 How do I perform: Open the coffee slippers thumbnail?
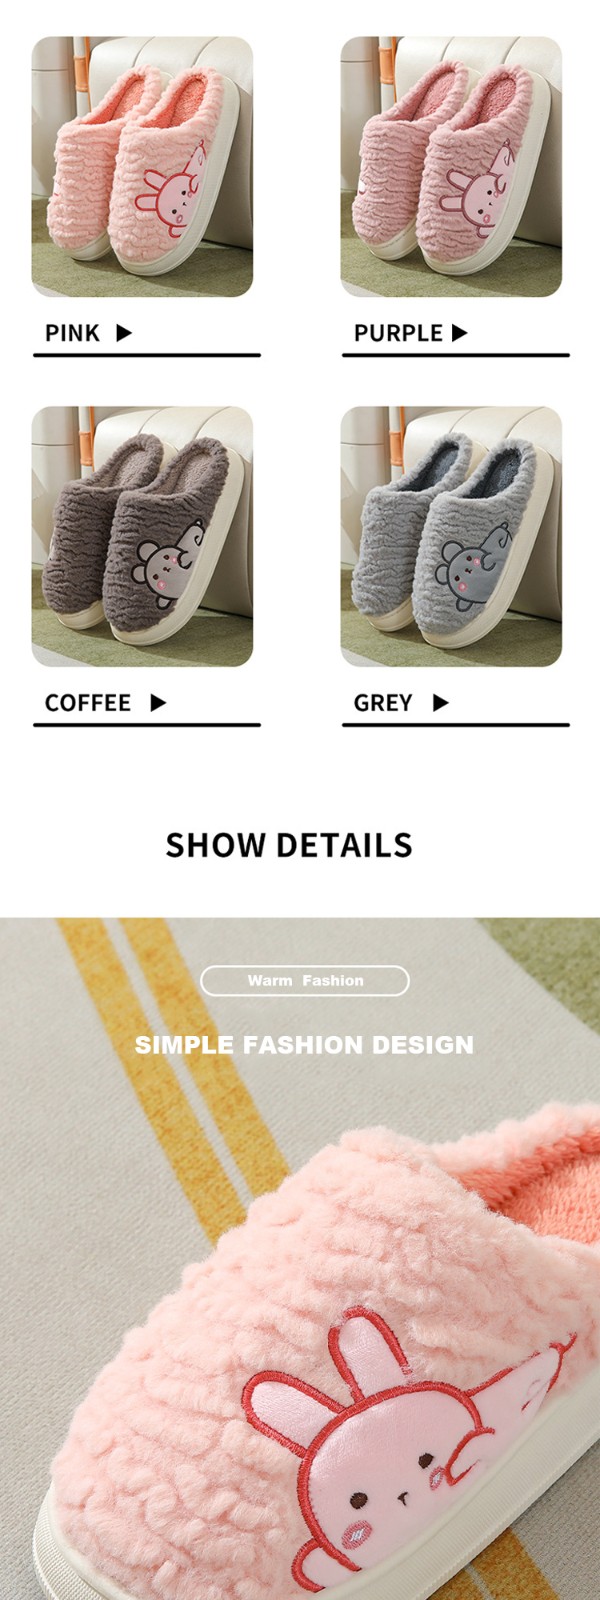[x=142, y=536]
